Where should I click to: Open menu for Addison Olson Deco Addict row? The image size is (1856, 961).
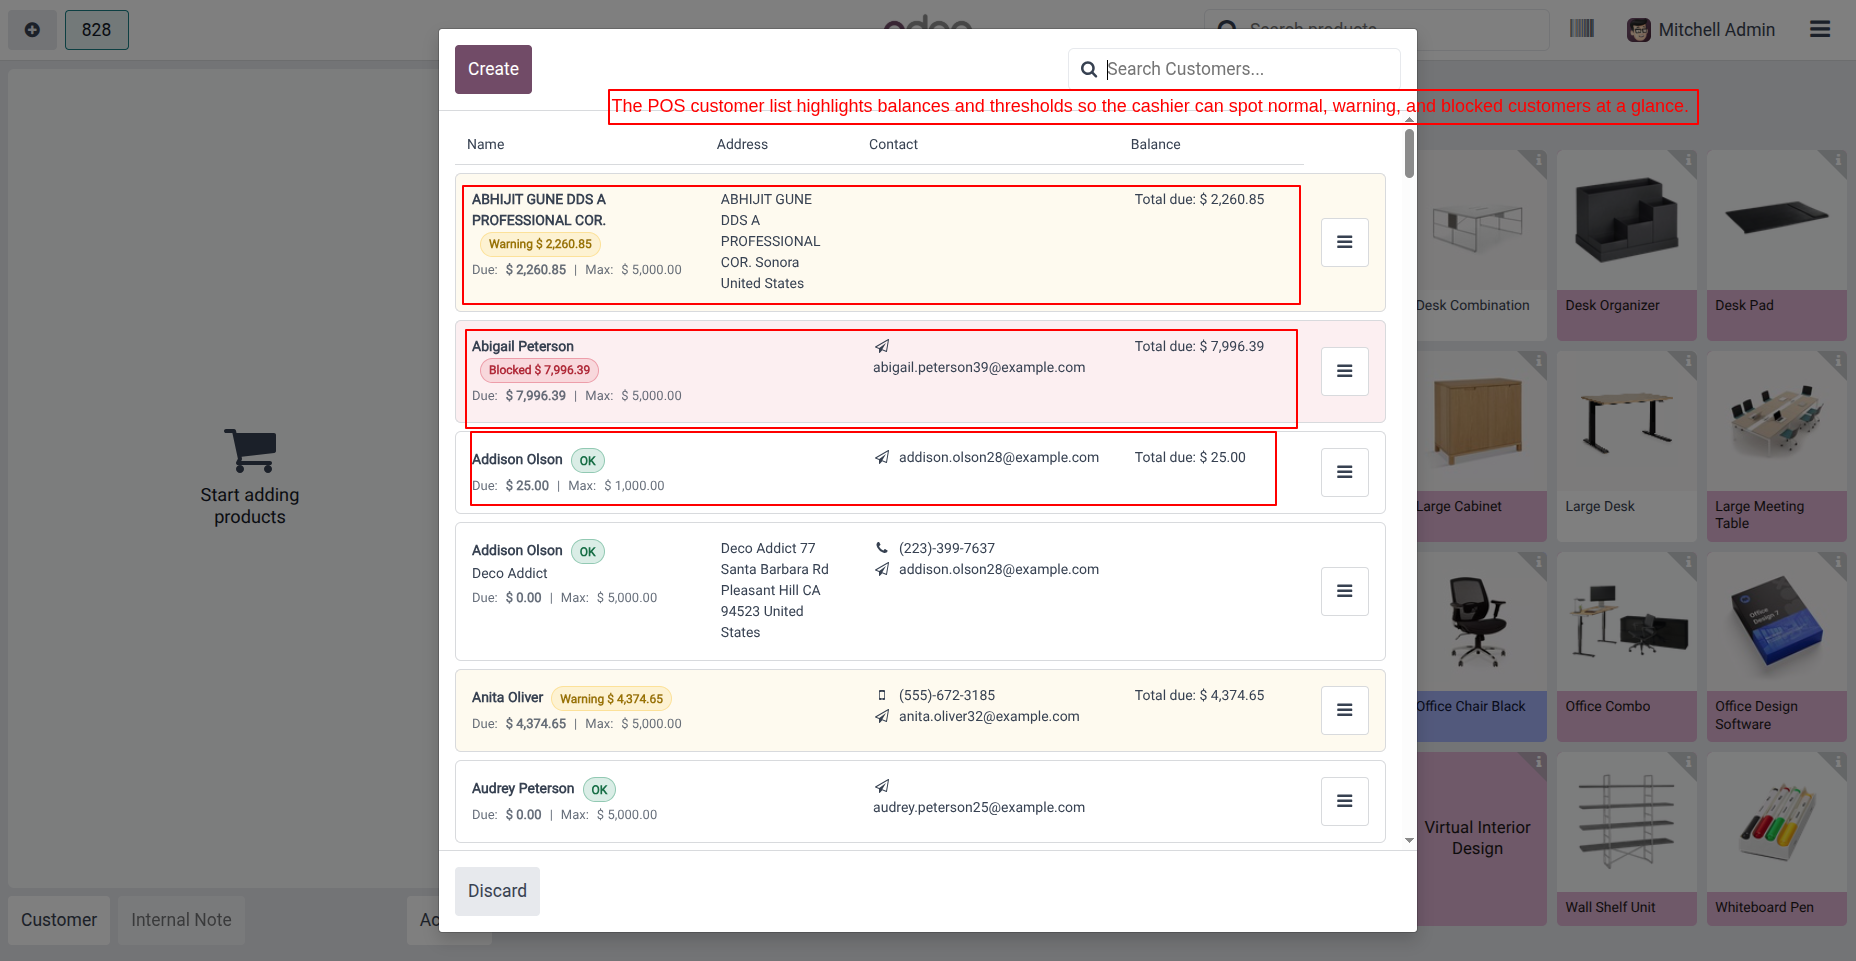click(1344, 591)
